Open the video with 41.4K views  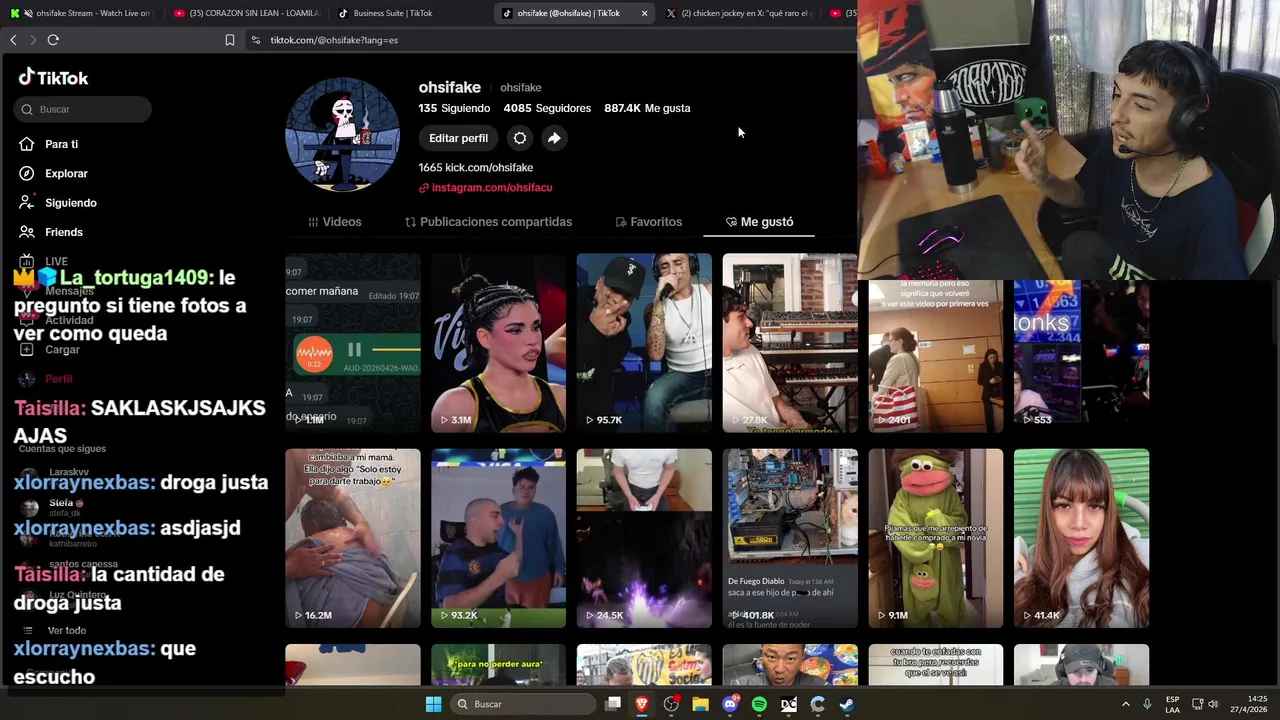click(1081, 538)
